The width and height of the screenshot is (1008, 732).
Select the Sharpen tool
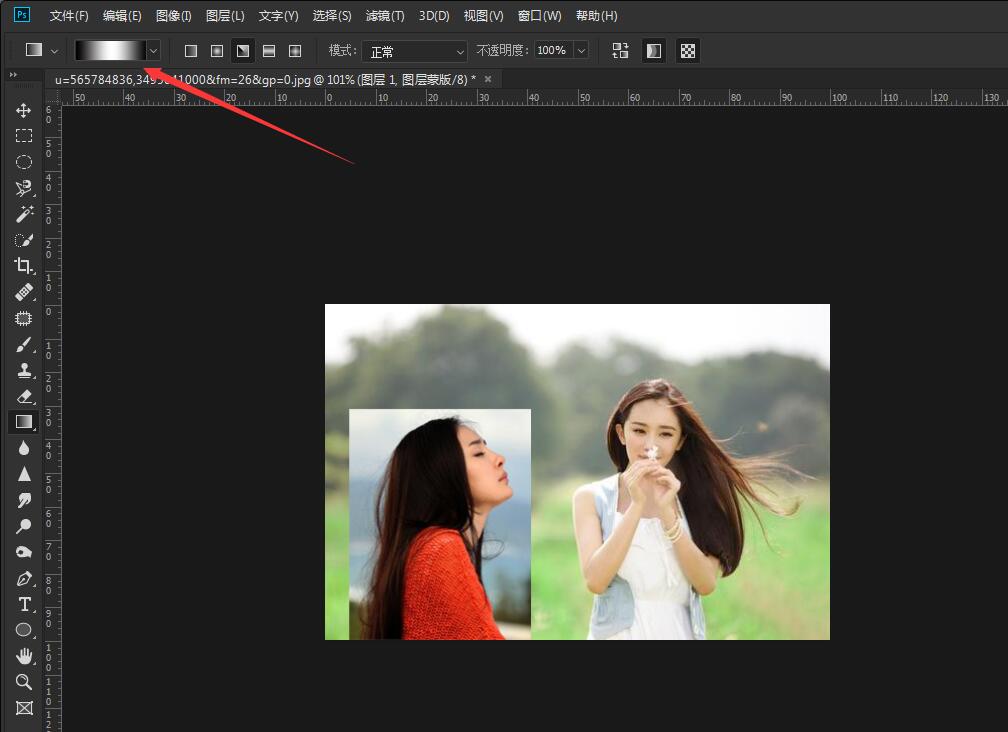point(24,474)
